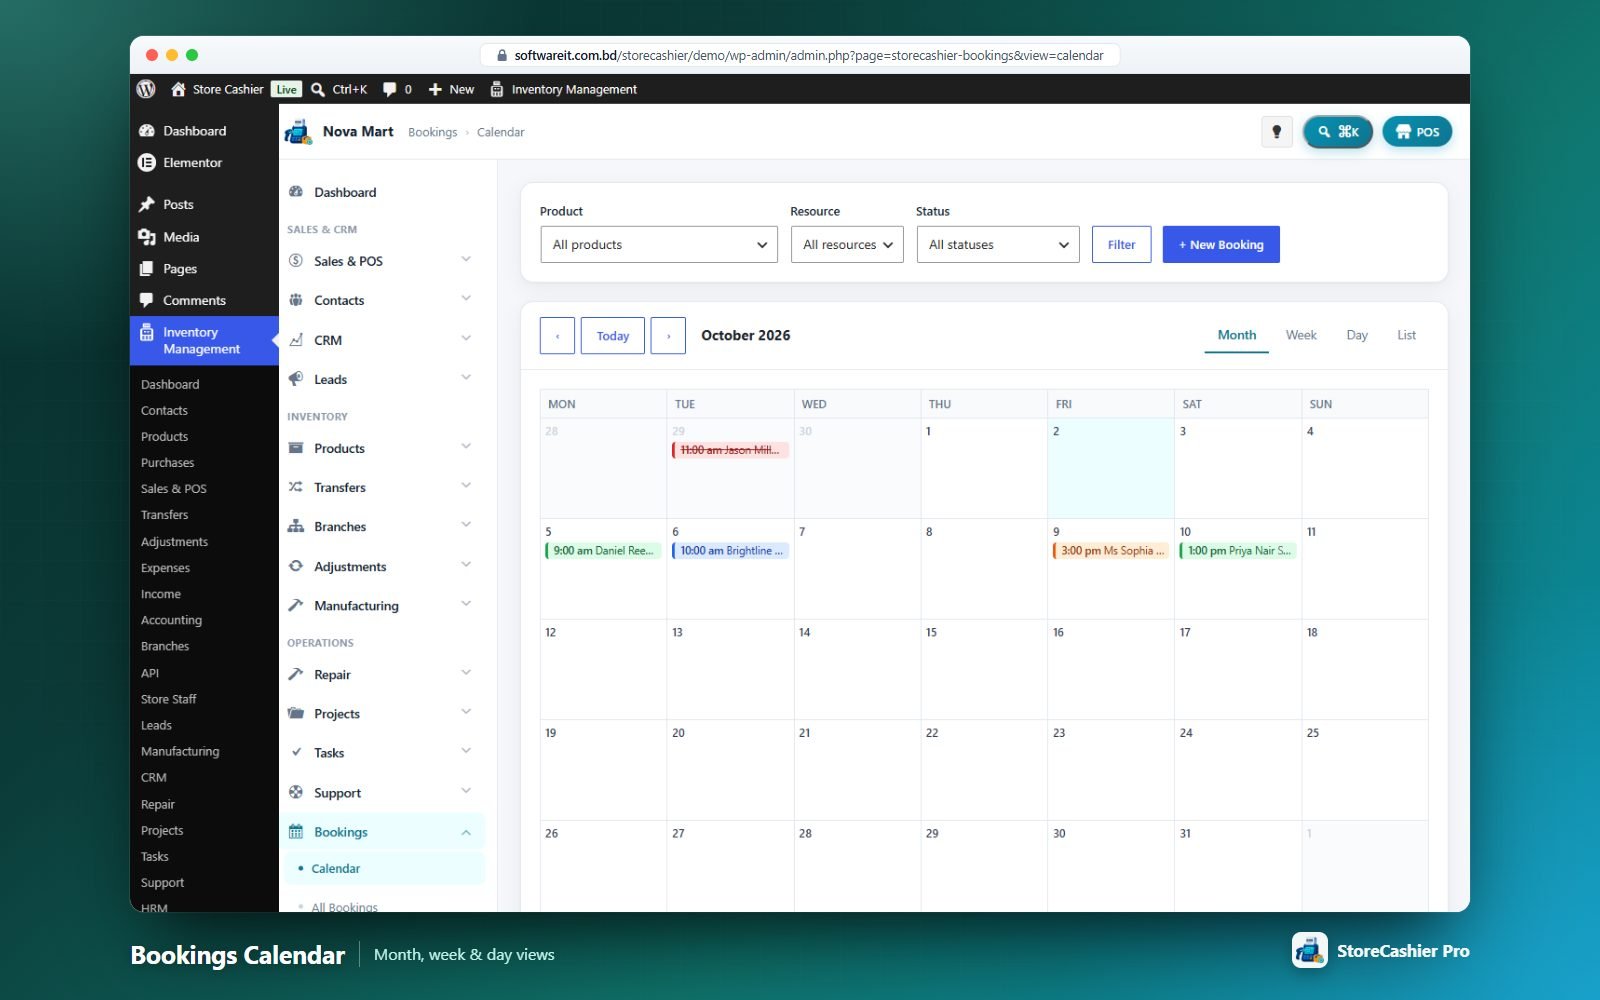Image resolution: width=1600 pixels, height=1000 pixels.
Task: Click the Branches hierarchy icon
Action: 296,526
